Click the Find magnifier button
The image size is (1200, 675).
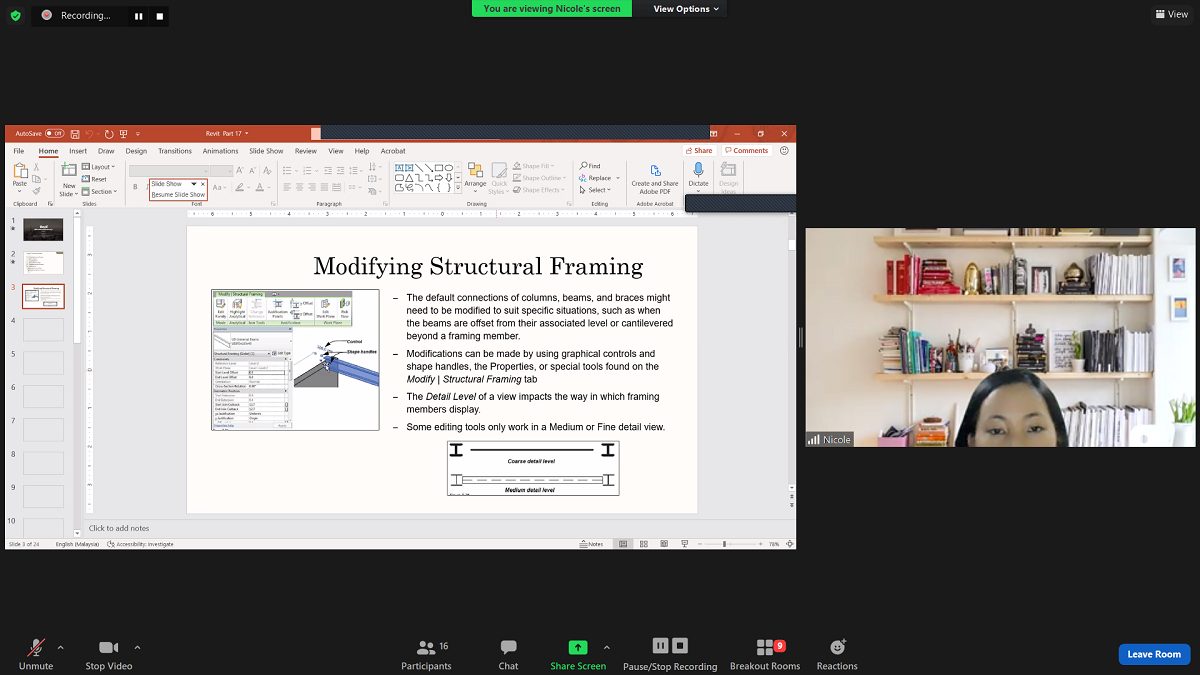coord(590,166)
